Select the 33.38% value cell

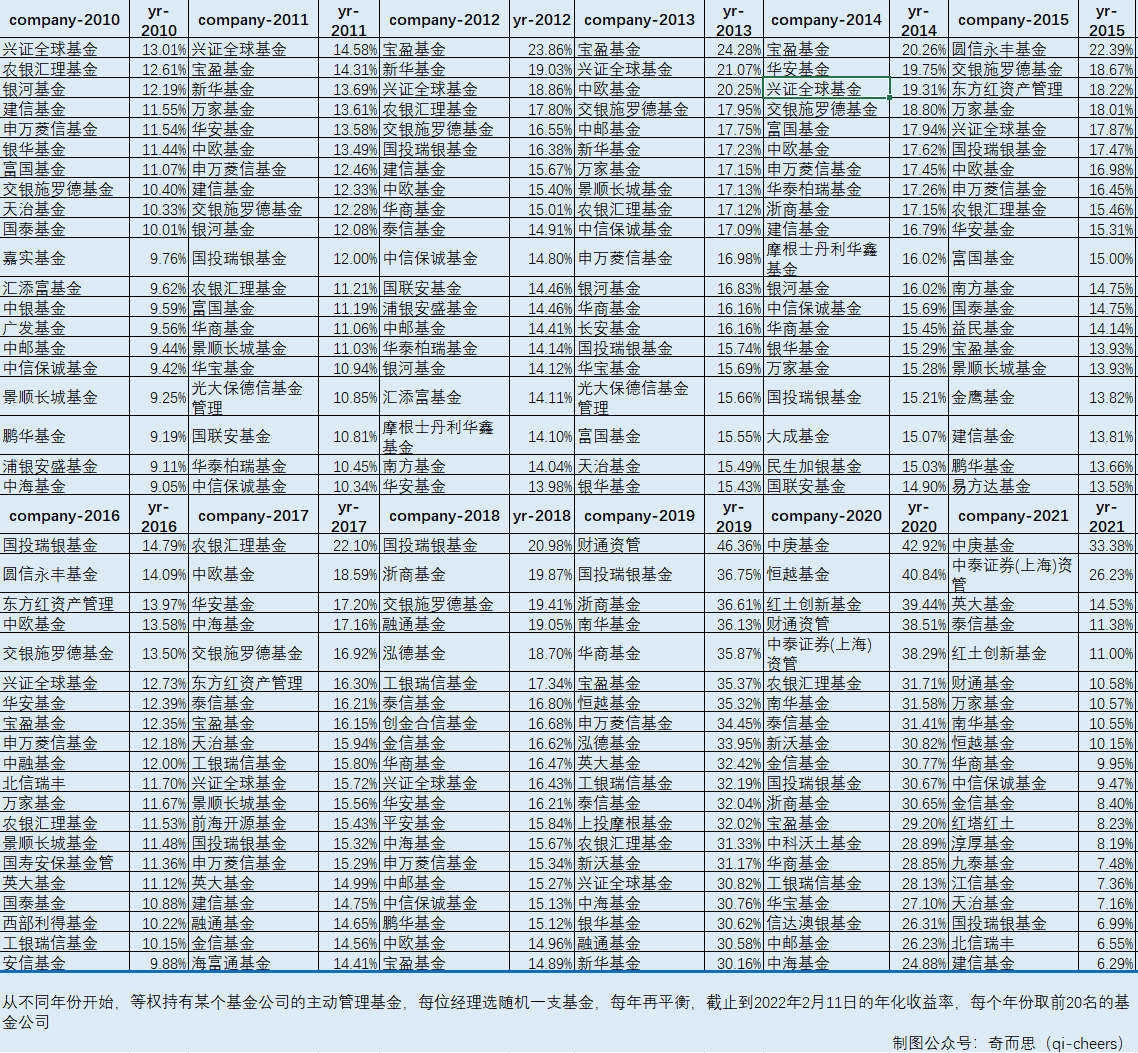pyautogui.click(x=1108, y=545)
